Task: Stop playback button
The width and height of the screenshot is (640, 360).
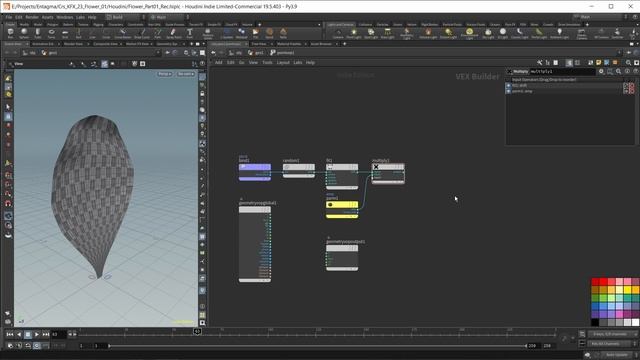Action: pyautogui.click(x=28, y=335)
